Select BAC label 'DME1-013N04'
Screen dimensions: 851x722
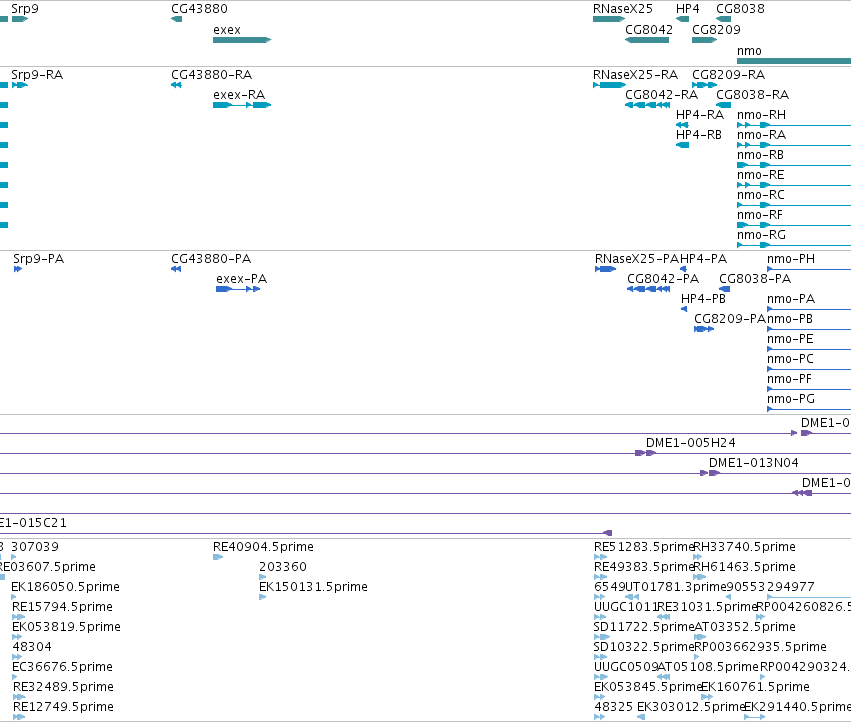tap(754, 463)
